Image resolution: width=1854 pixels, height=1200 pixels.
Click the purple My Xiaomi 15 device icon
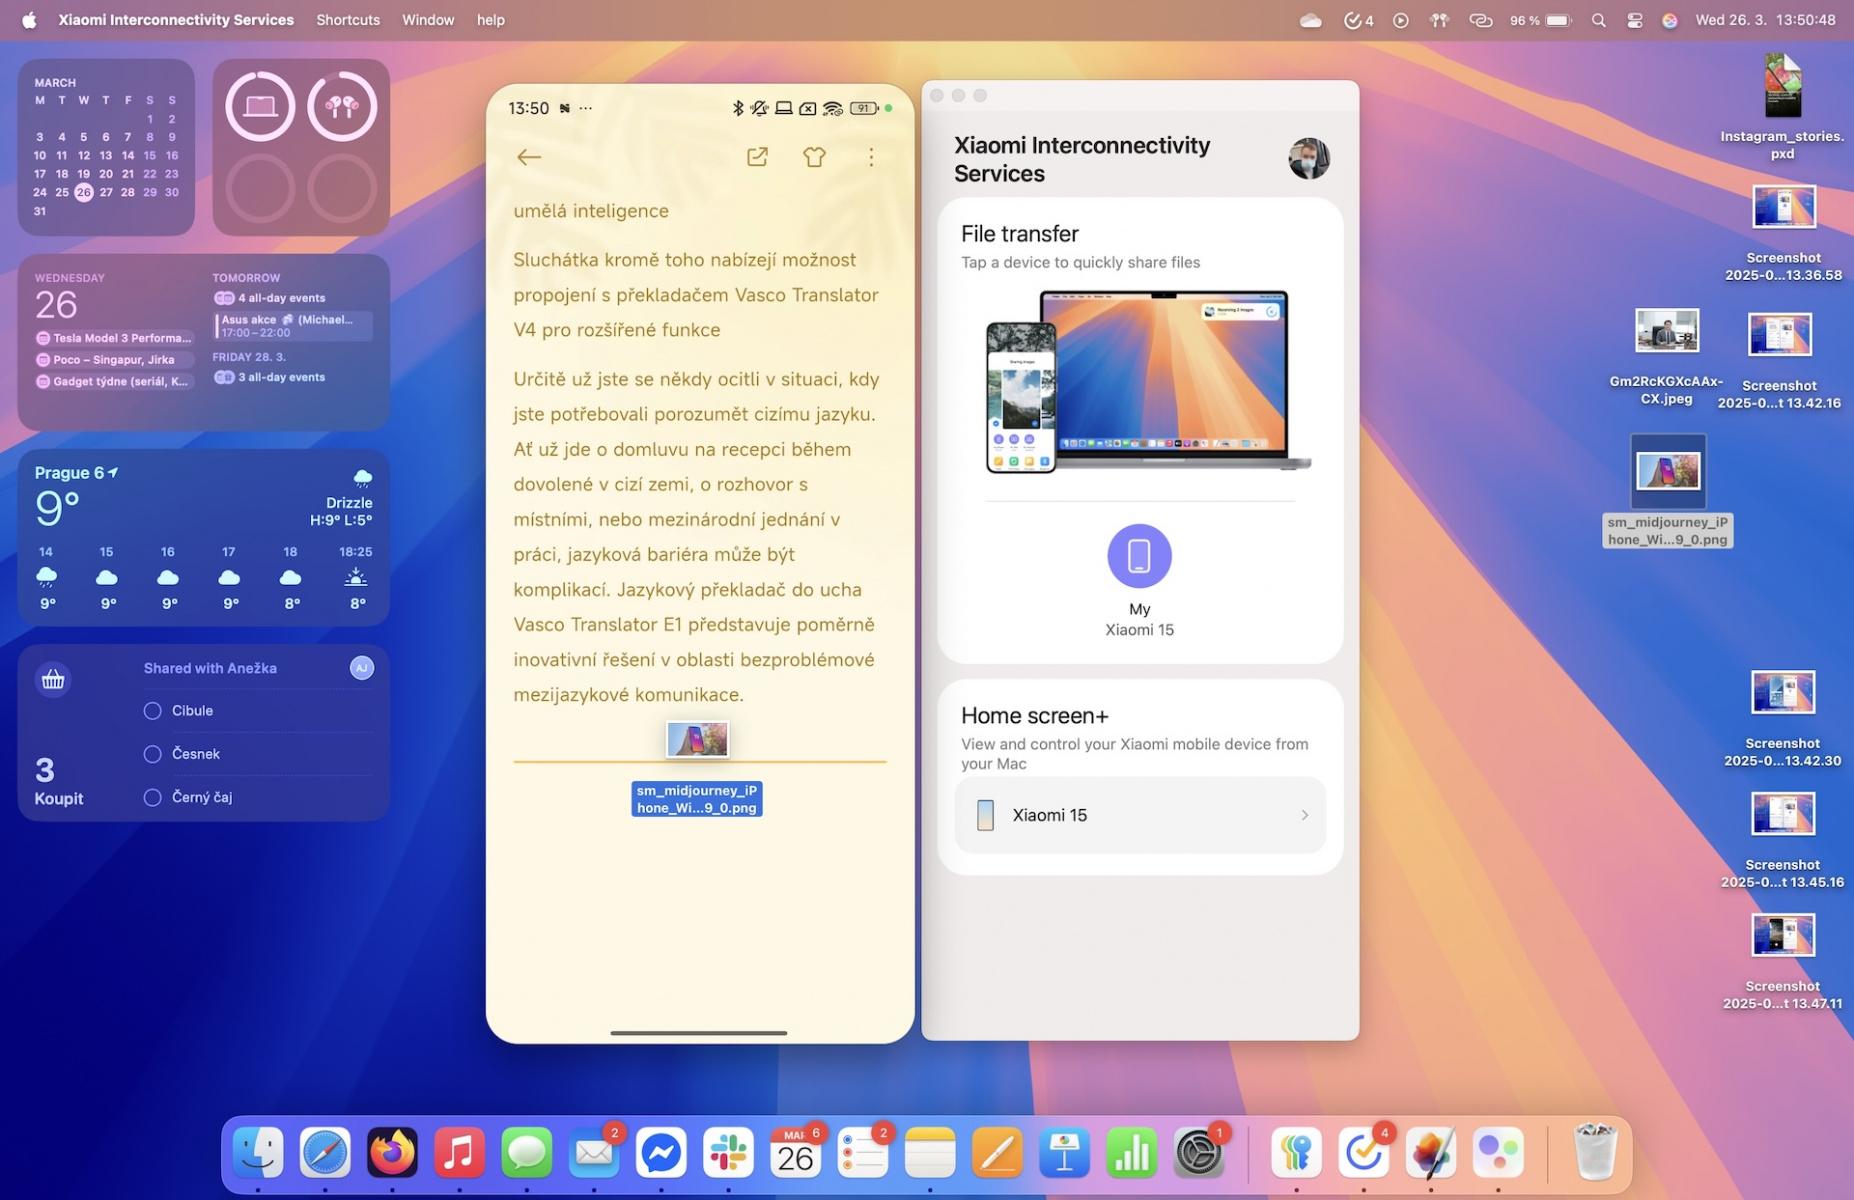click(x=1139, y=556)
